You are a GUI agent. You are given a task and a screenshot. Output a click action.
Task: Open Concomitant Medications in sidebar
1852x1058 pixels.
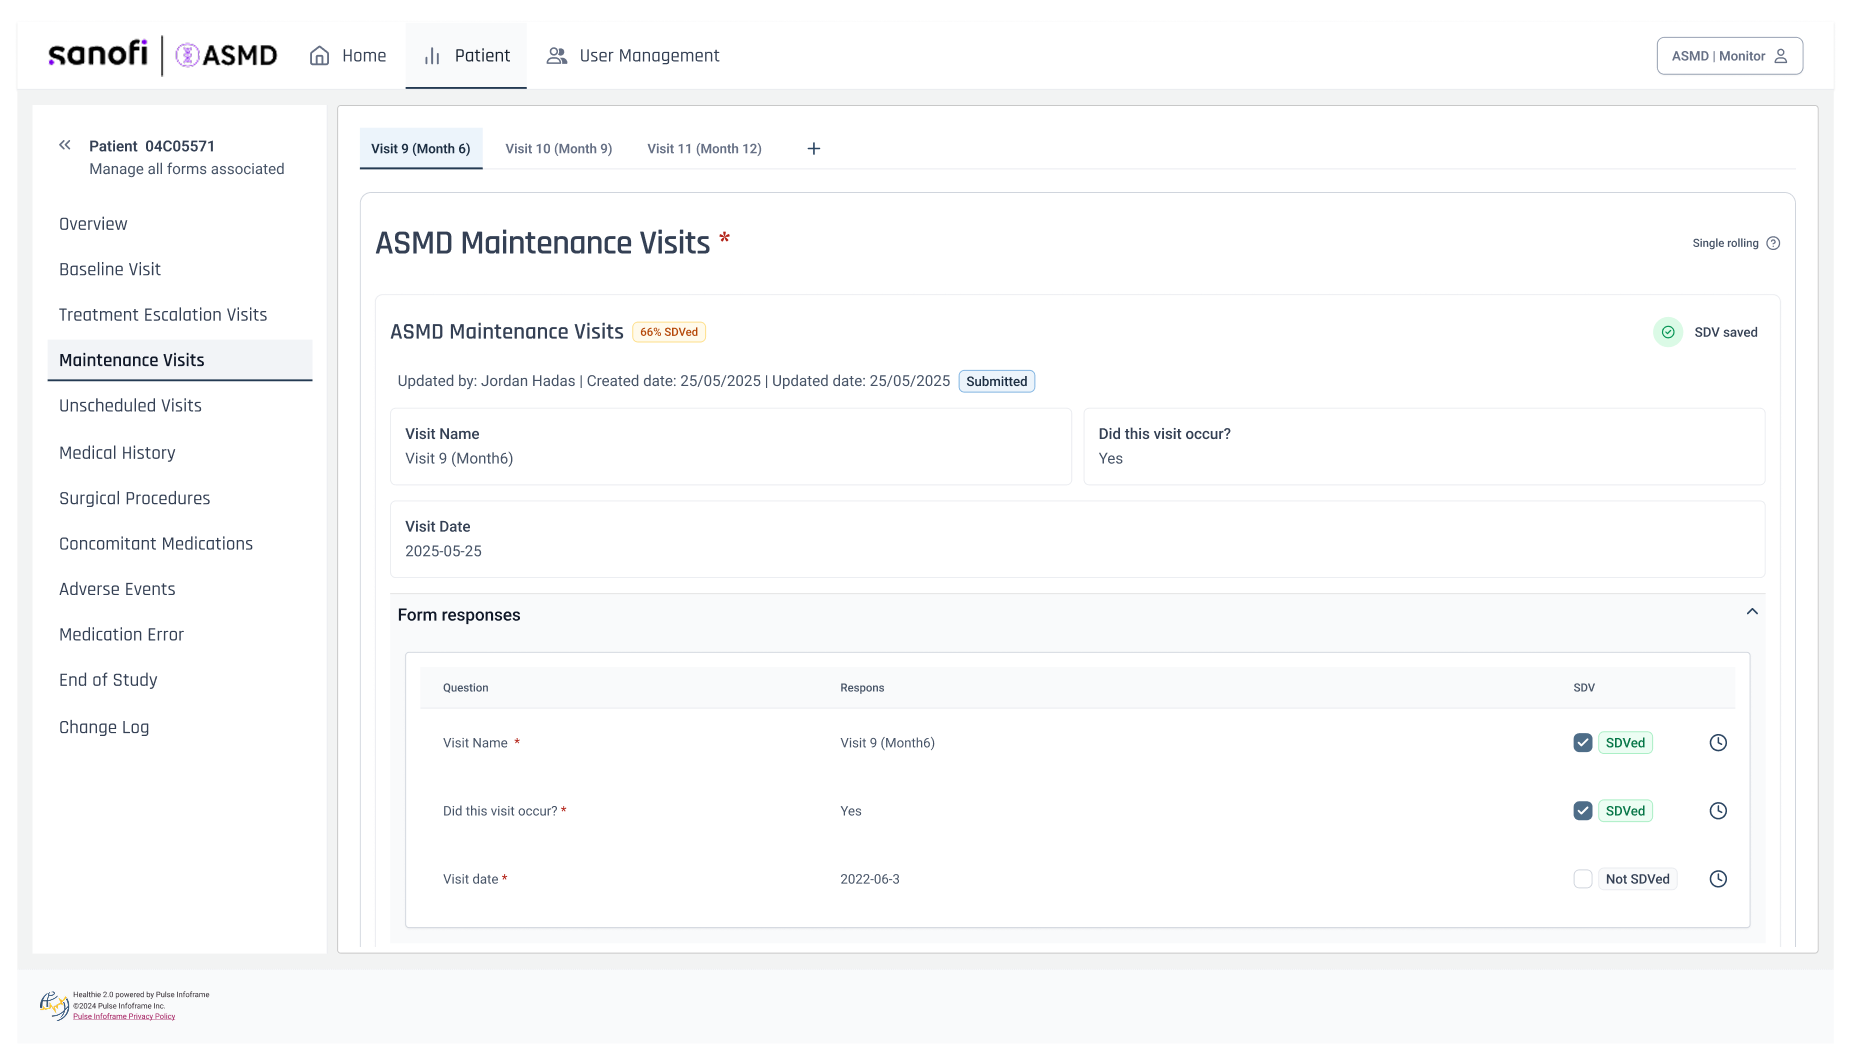click(156, 544)
